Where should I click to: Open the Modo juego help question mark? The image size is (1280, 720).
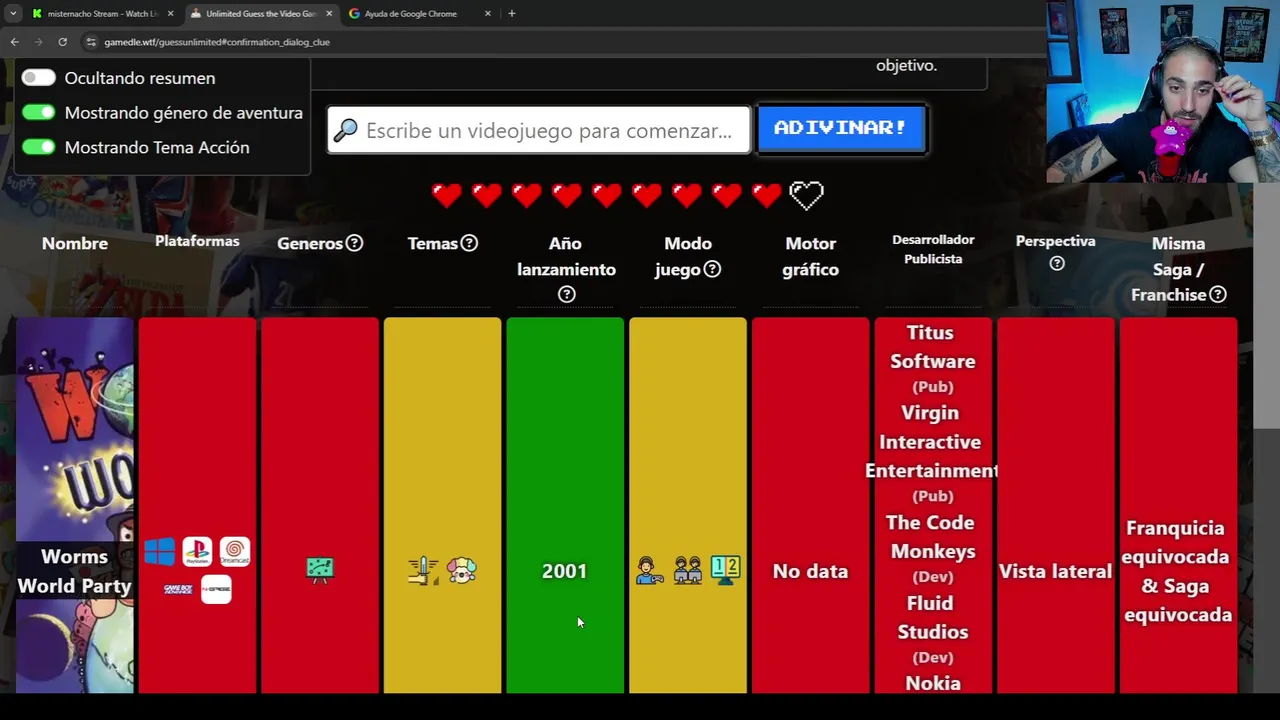coord(712,269)
